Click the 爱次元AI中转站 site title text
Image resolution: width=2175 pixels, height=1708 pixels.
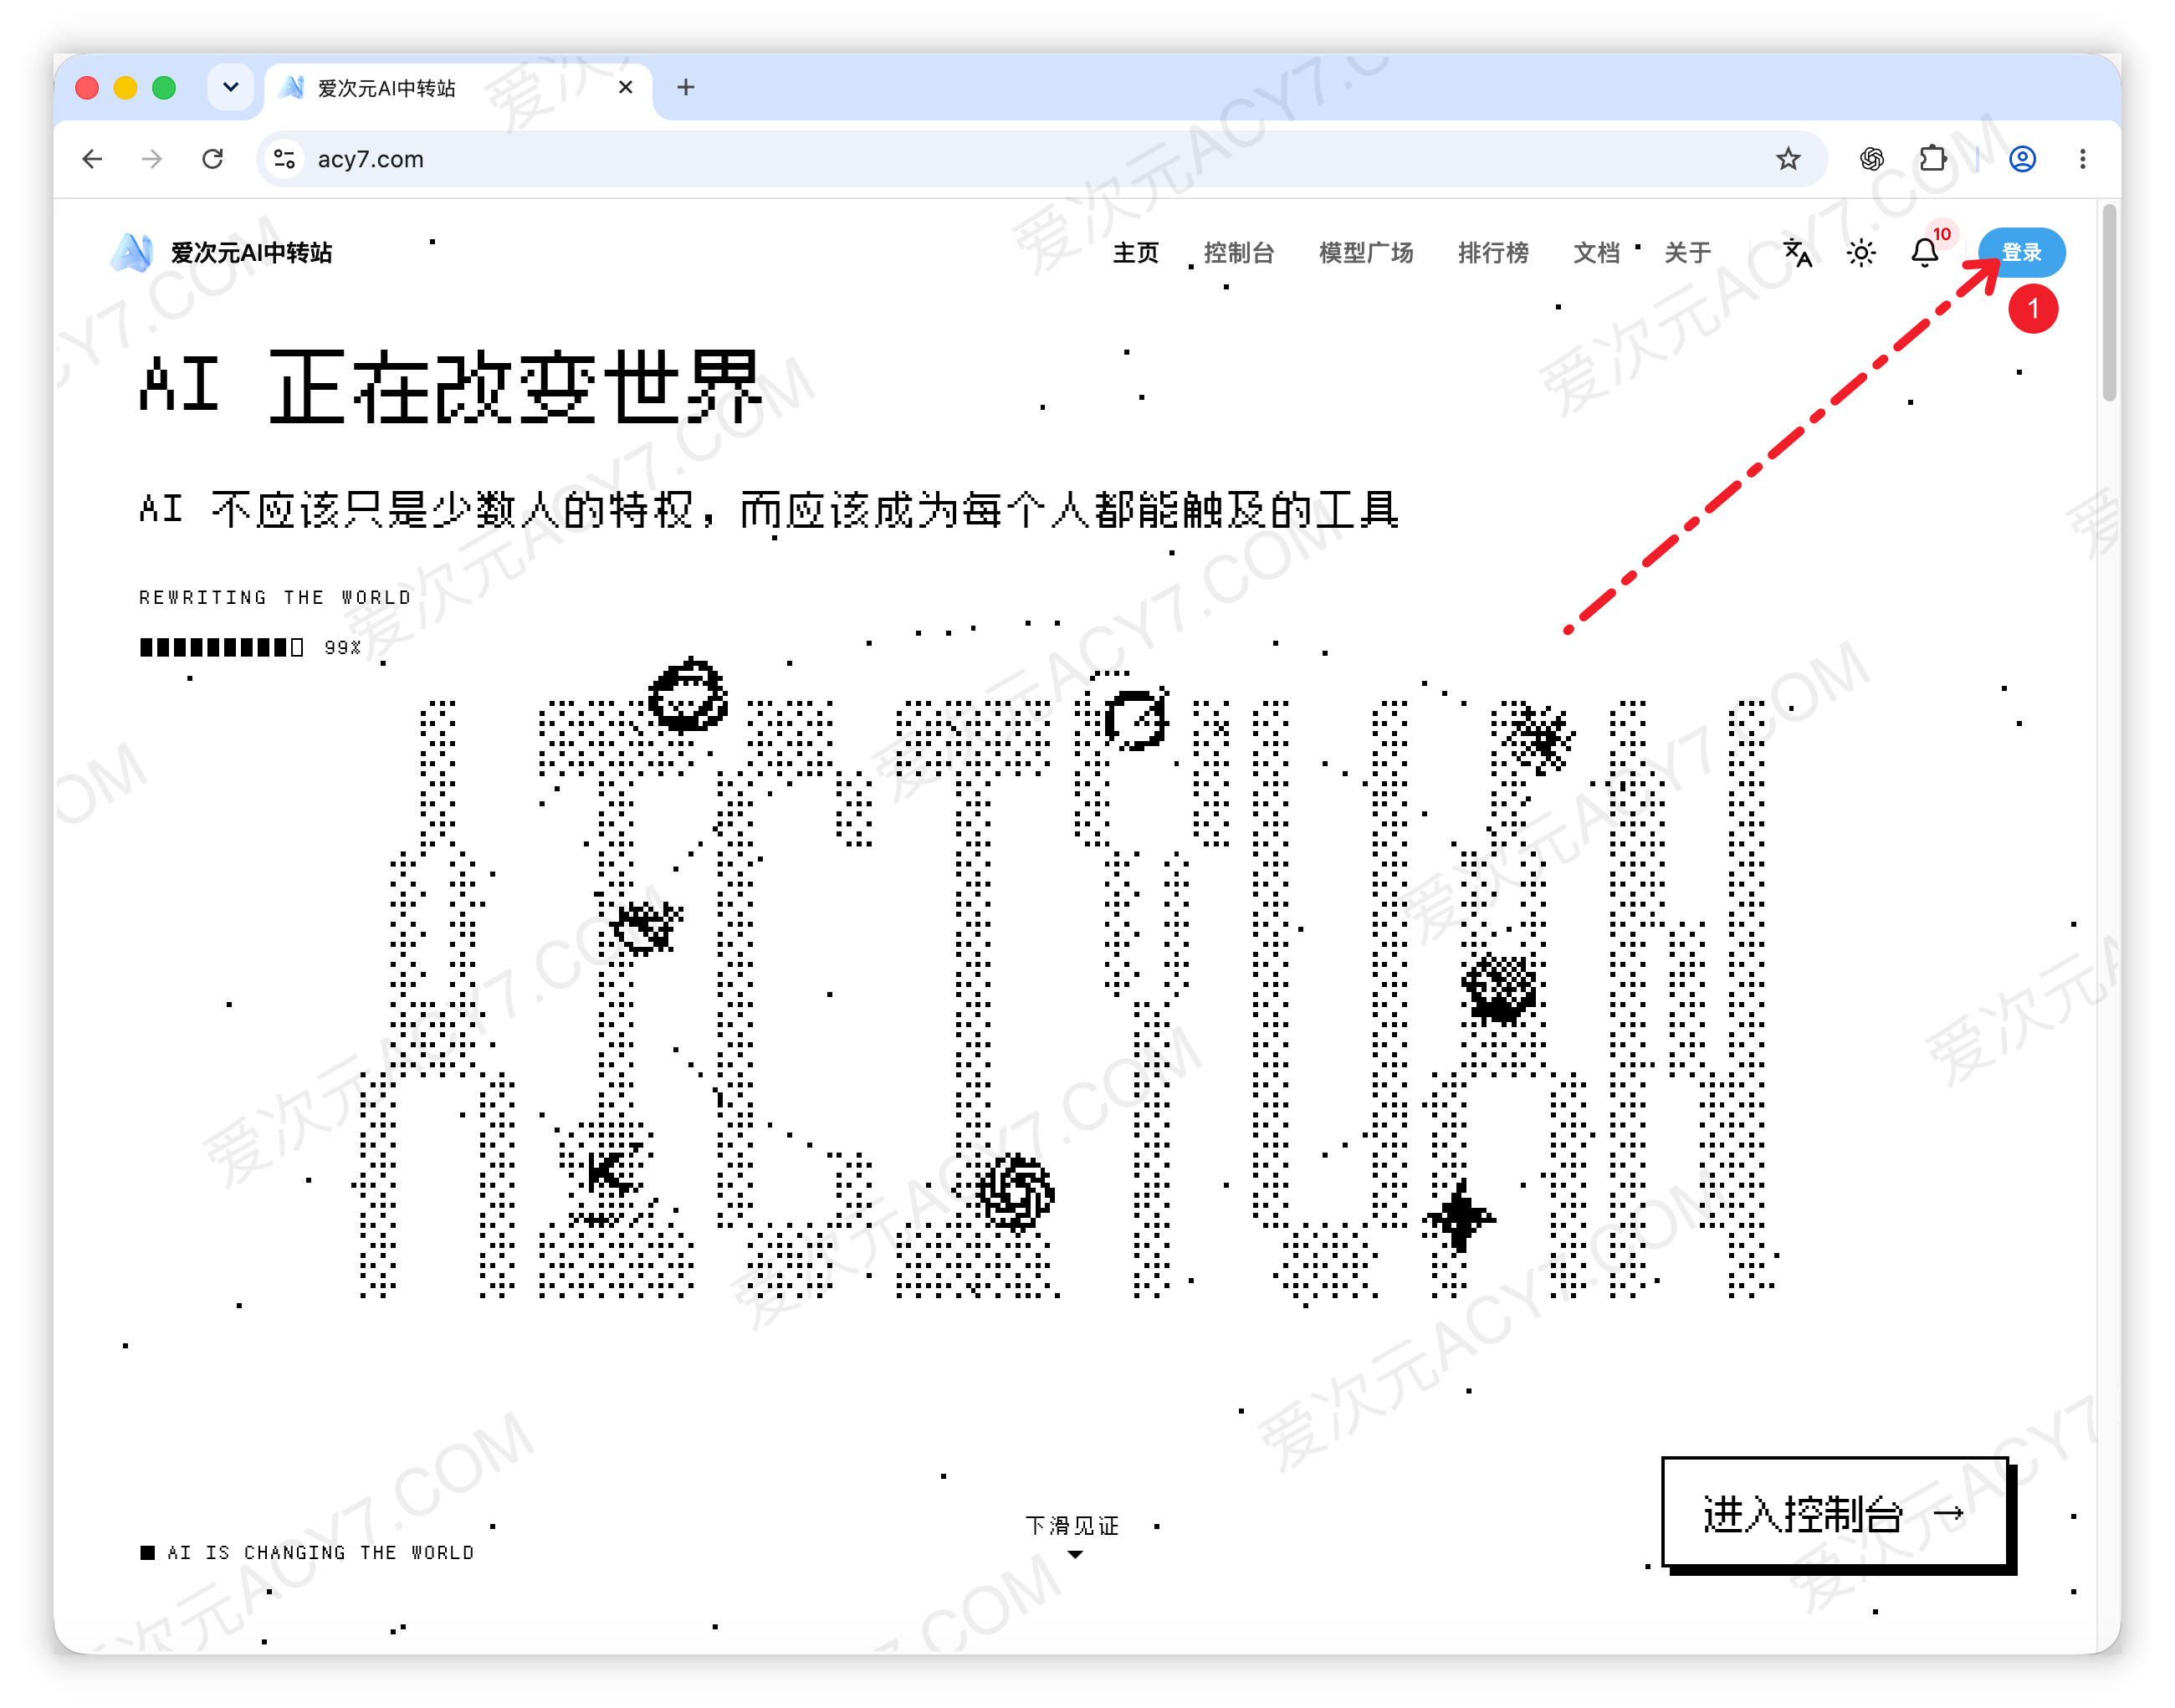coord(251,253)
